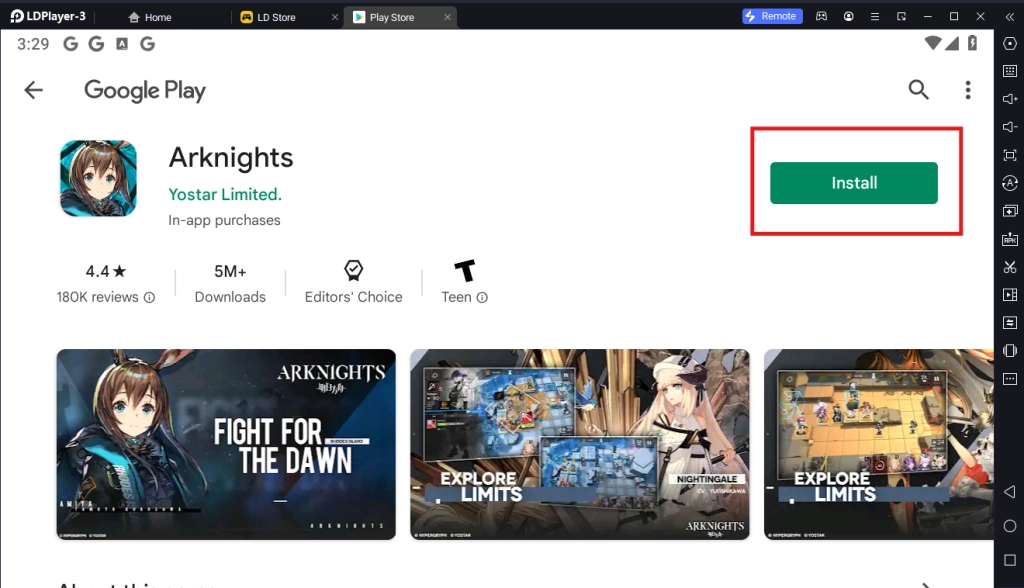Viewport: 1024px width, 588px height.
Task: Tap the Android recents square
Action: coord(1010,561)
